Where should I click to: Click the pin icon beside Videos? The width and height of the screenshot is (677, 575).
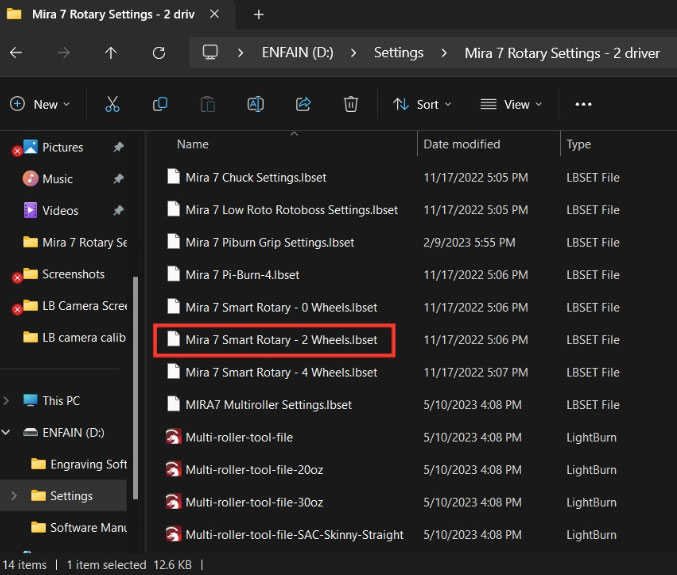click(x=118, y=210)
